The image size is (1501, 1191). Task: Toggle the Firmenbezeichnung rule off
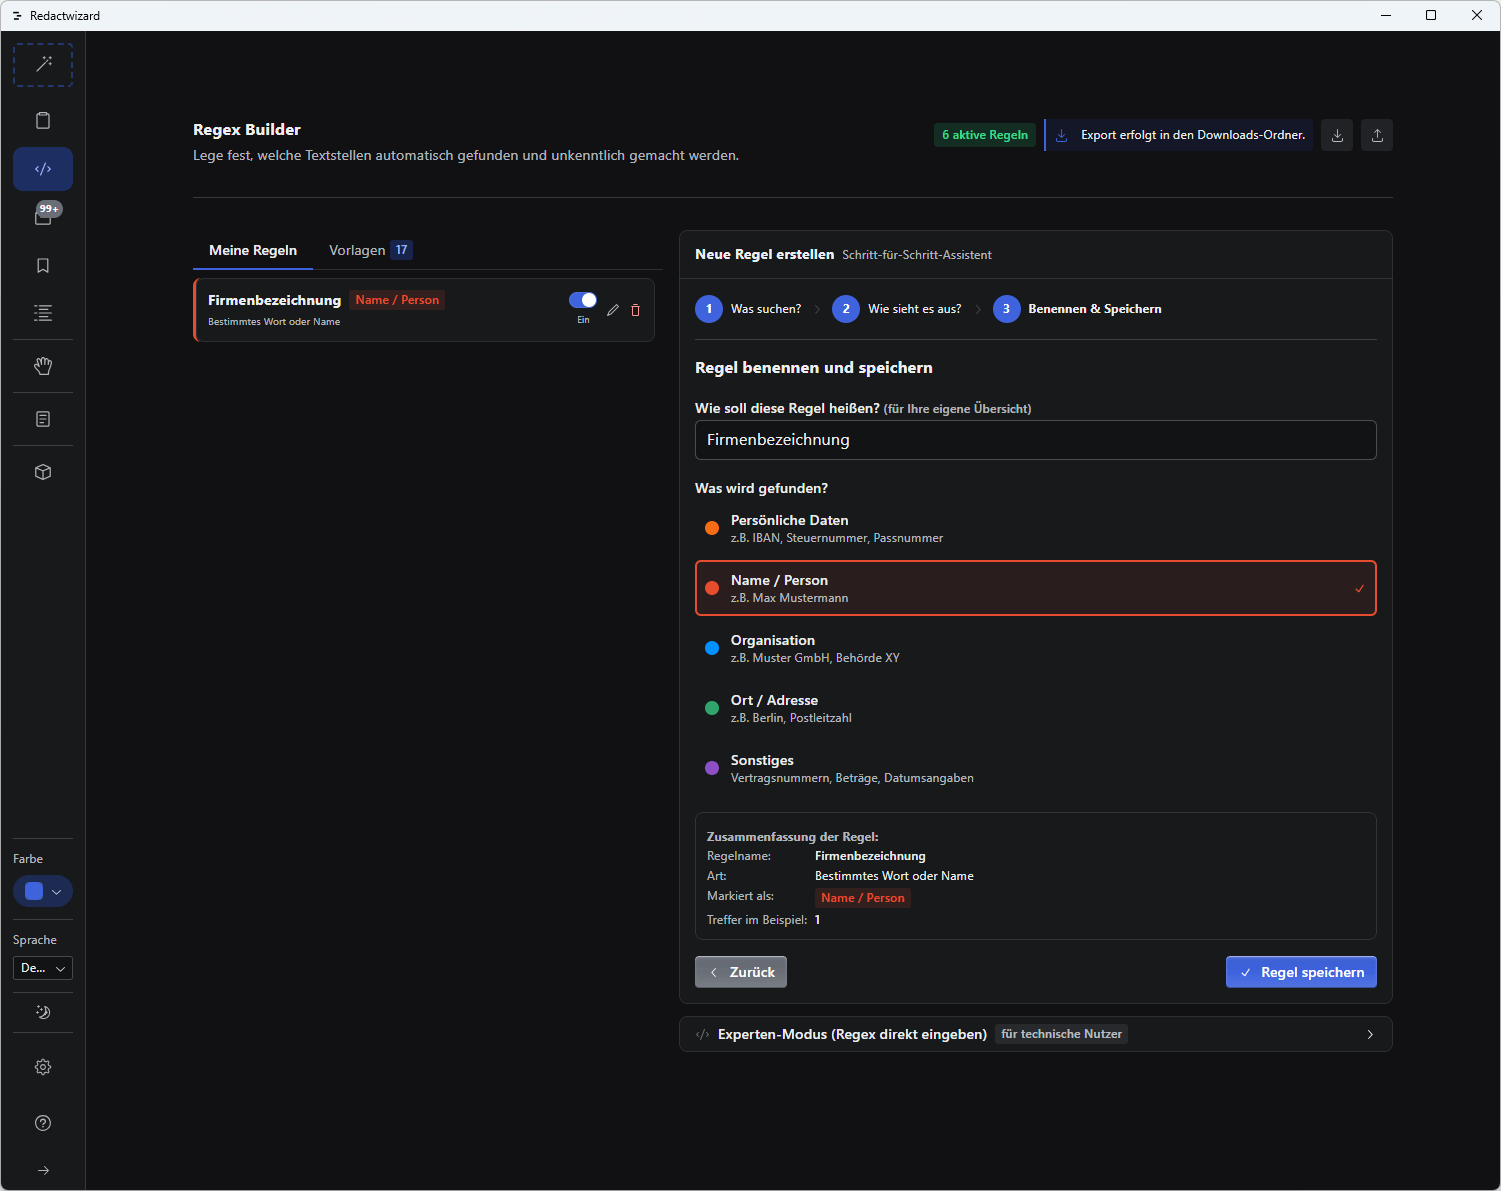coord(583,300)
